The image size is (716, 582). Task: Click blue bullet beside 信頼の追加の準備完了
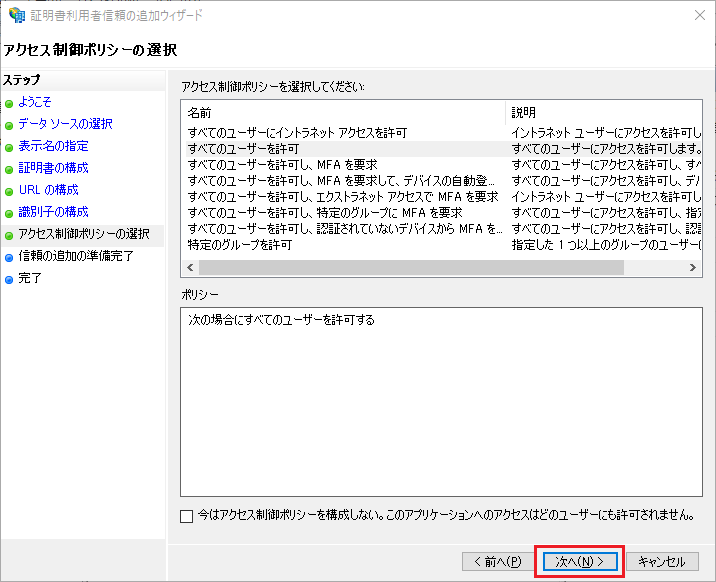click(9, 257)
